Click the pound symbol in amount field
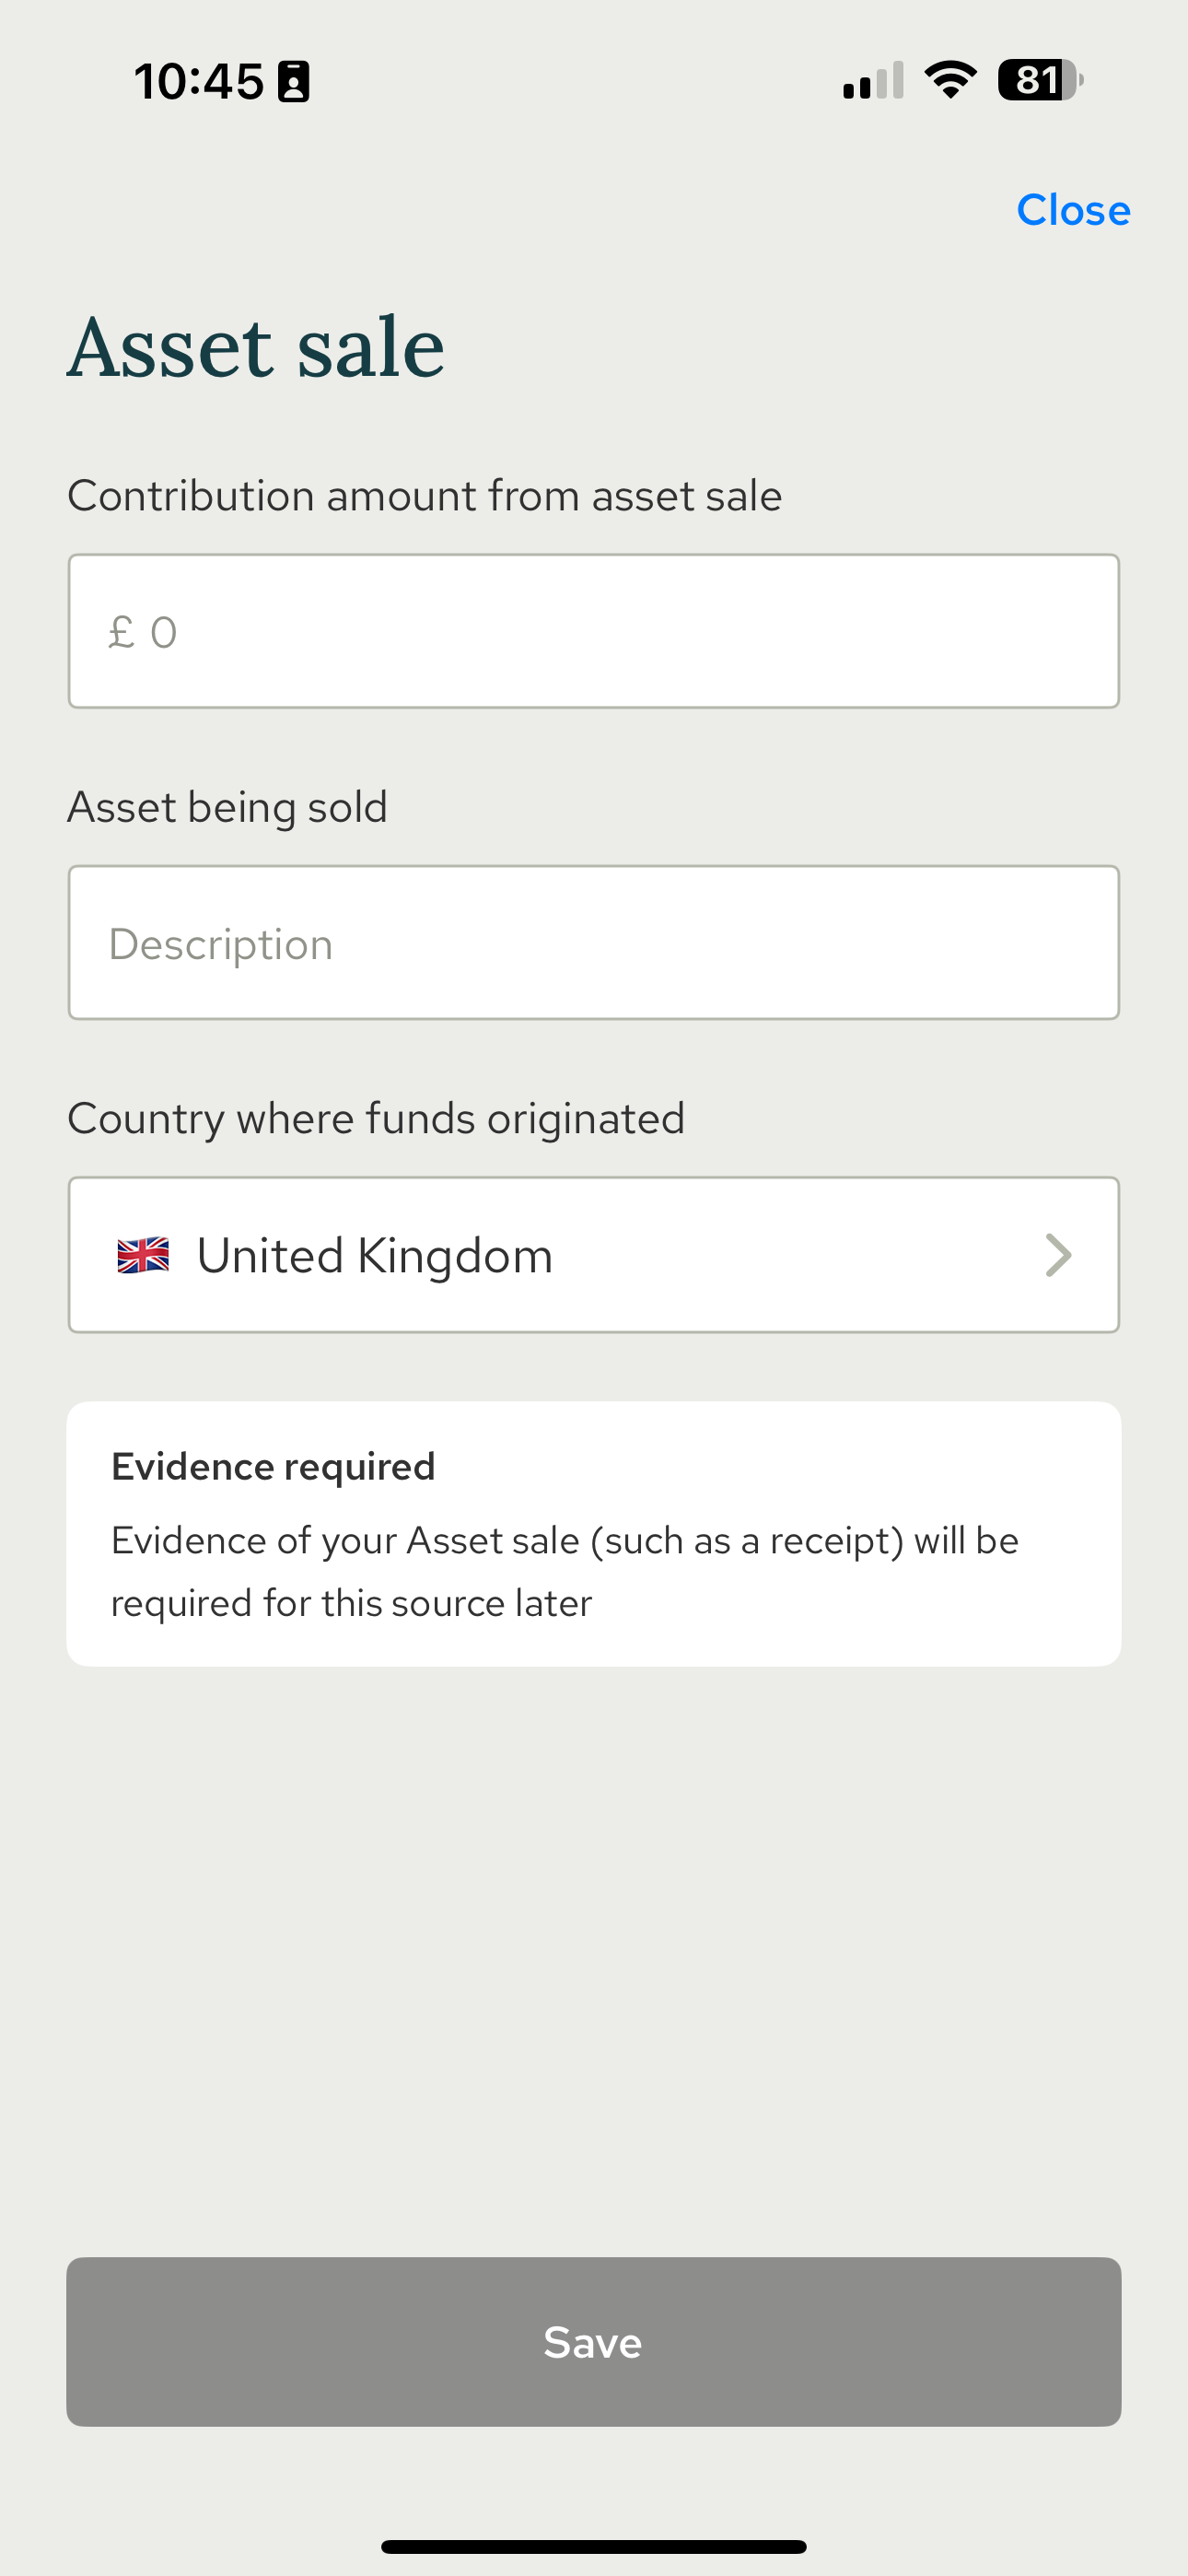This screenshot has height=2576, width=1188. [121, 632]
